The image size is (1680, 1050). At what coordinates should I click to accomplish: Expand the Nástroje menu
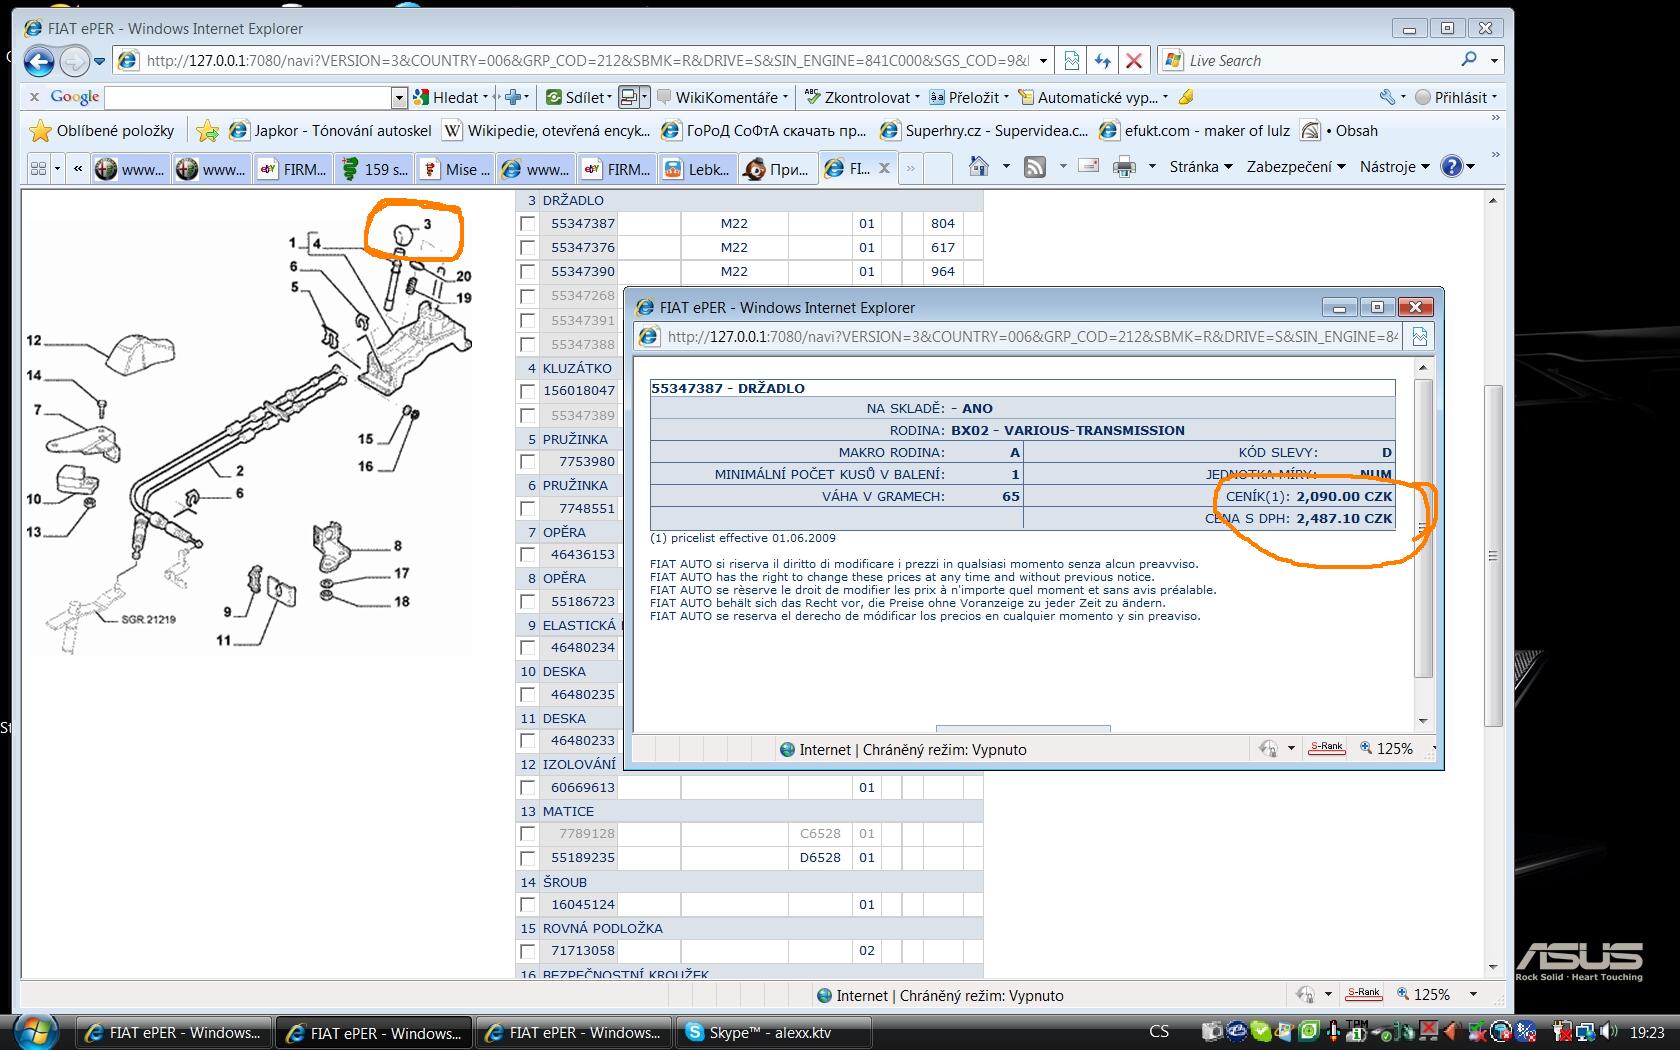coord(1394,167)
